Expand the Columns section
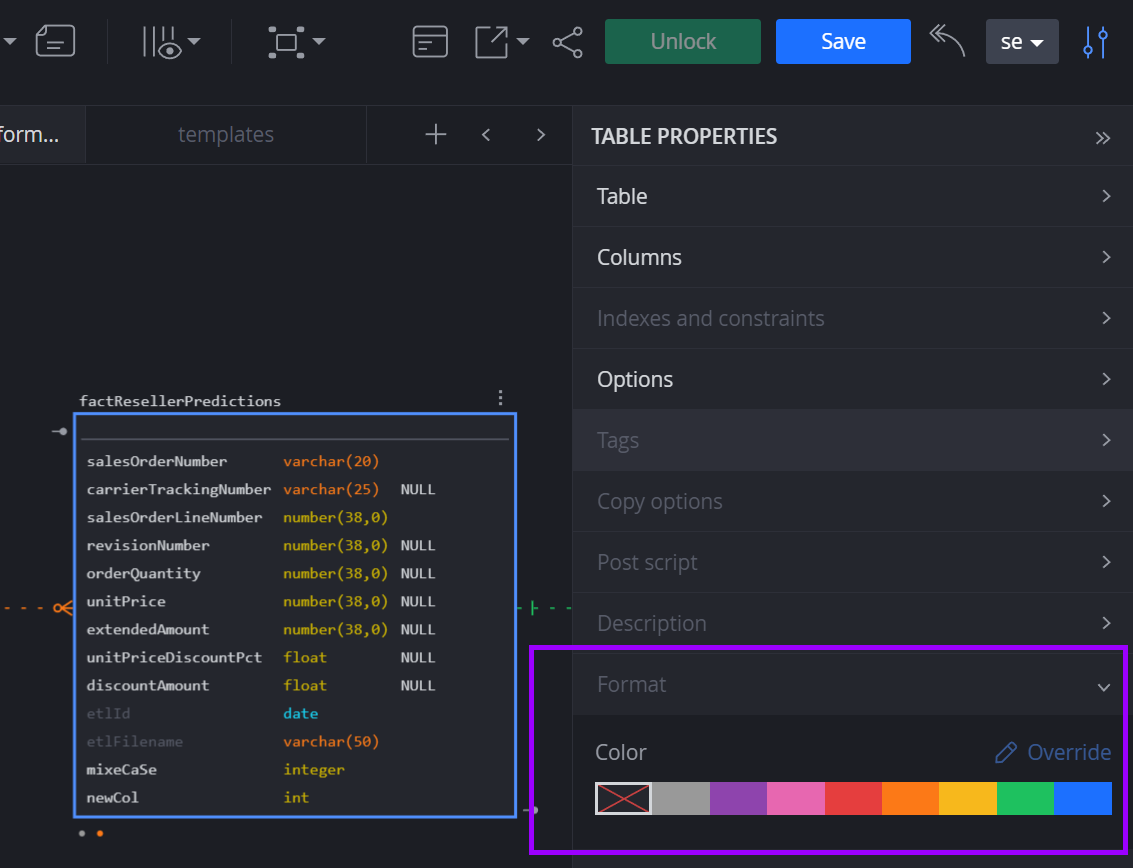Image resolution: width=1133 pixels, height=868 pixels. pos(850,257)
